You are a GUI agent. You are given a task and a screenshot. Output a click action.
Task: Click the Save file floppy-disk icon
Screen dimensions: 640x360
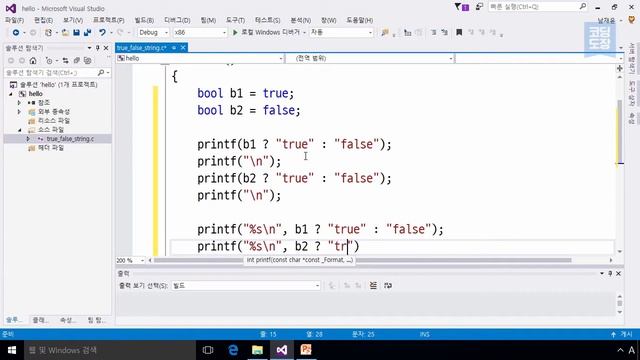76,32
